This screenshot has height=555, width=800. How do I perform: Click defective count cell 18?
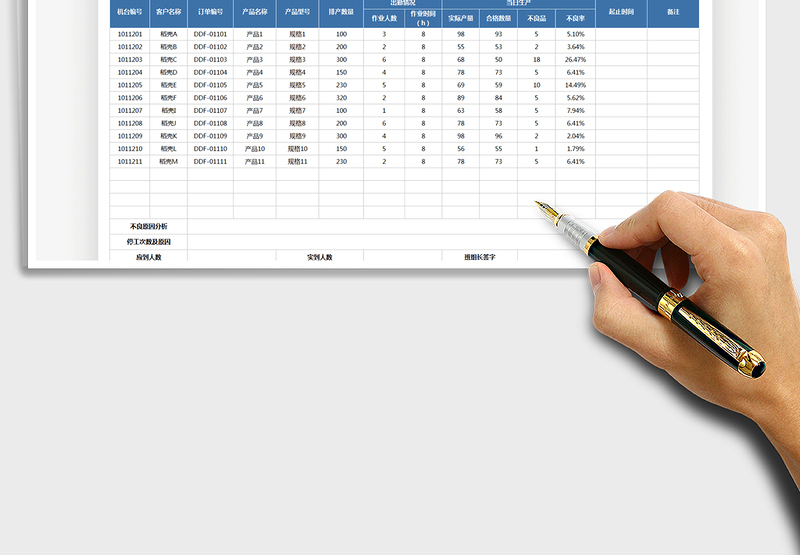(536, 60)
